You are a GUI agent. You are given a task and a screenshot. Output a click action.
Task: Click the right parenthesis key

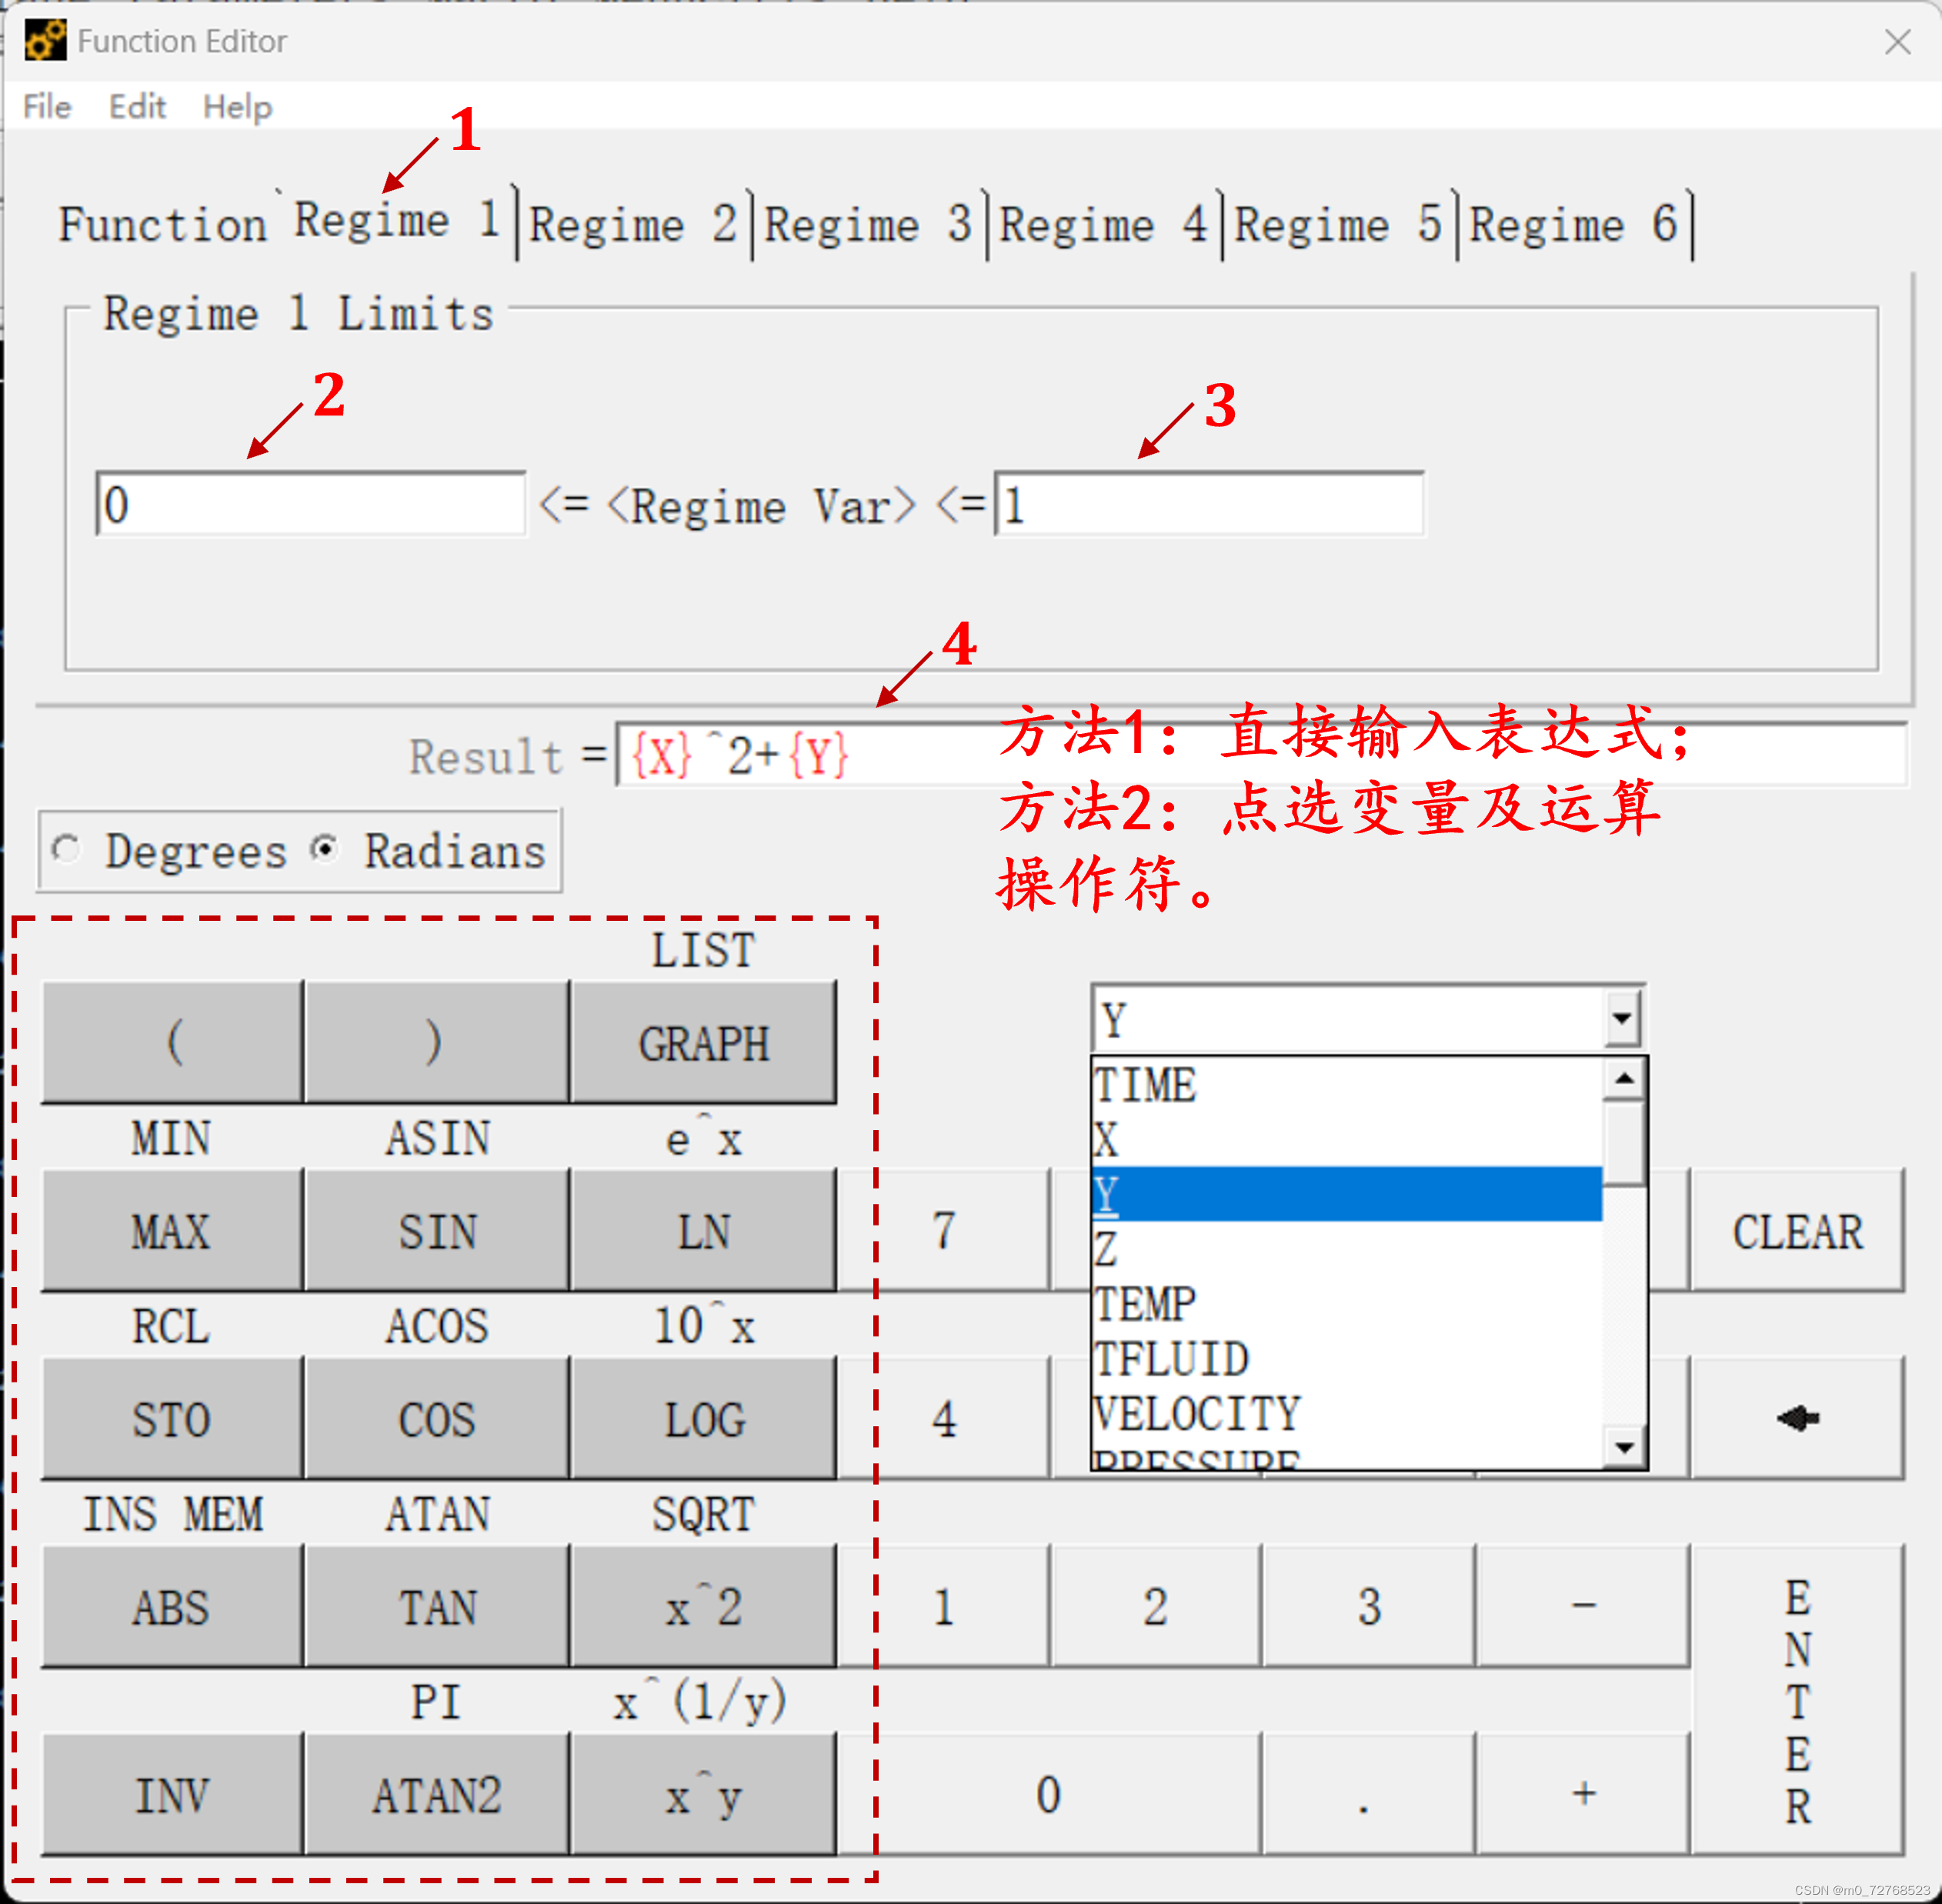point(436,1043)
